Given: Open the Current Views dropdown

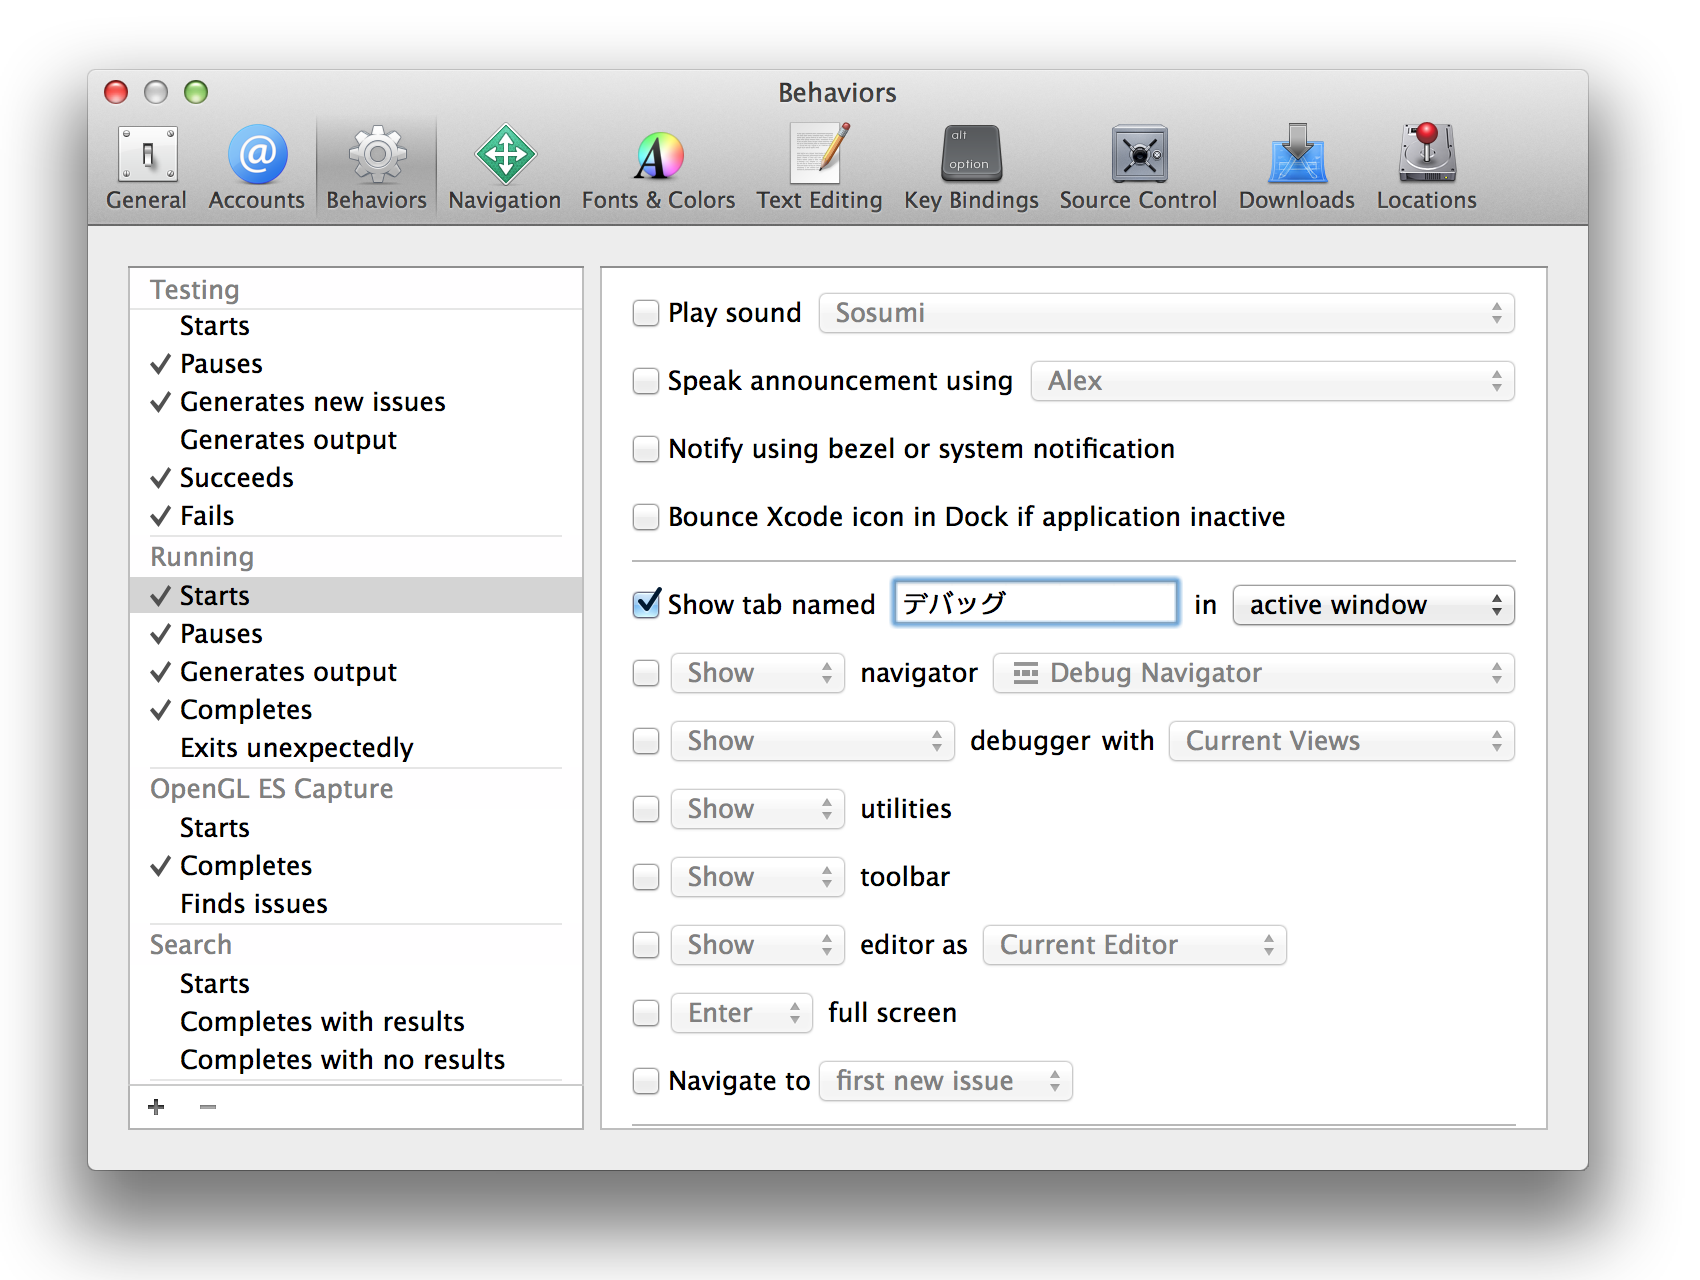Looking at the screenshot, I should pos(1342,741).
